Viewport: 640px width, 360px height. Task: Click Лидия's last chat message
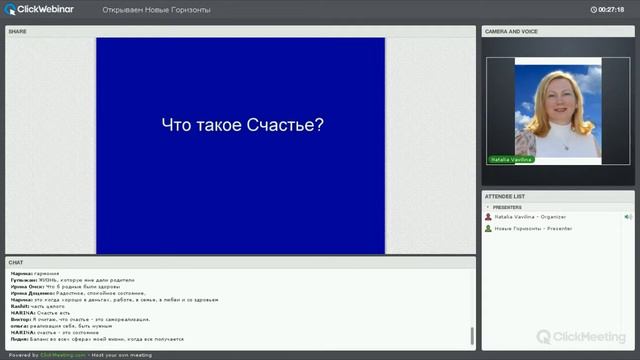[x=97, y=339]
